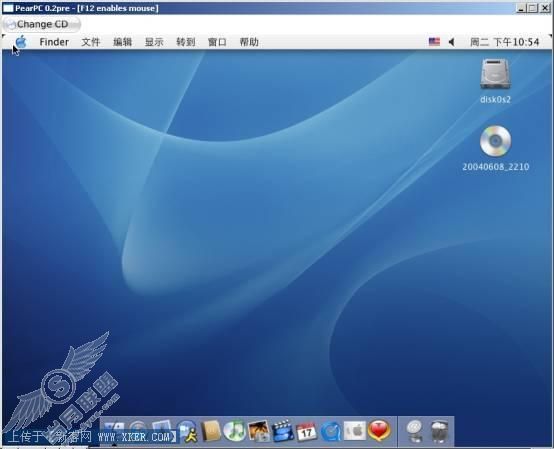Open the 显示 menu

pos(154,42)
